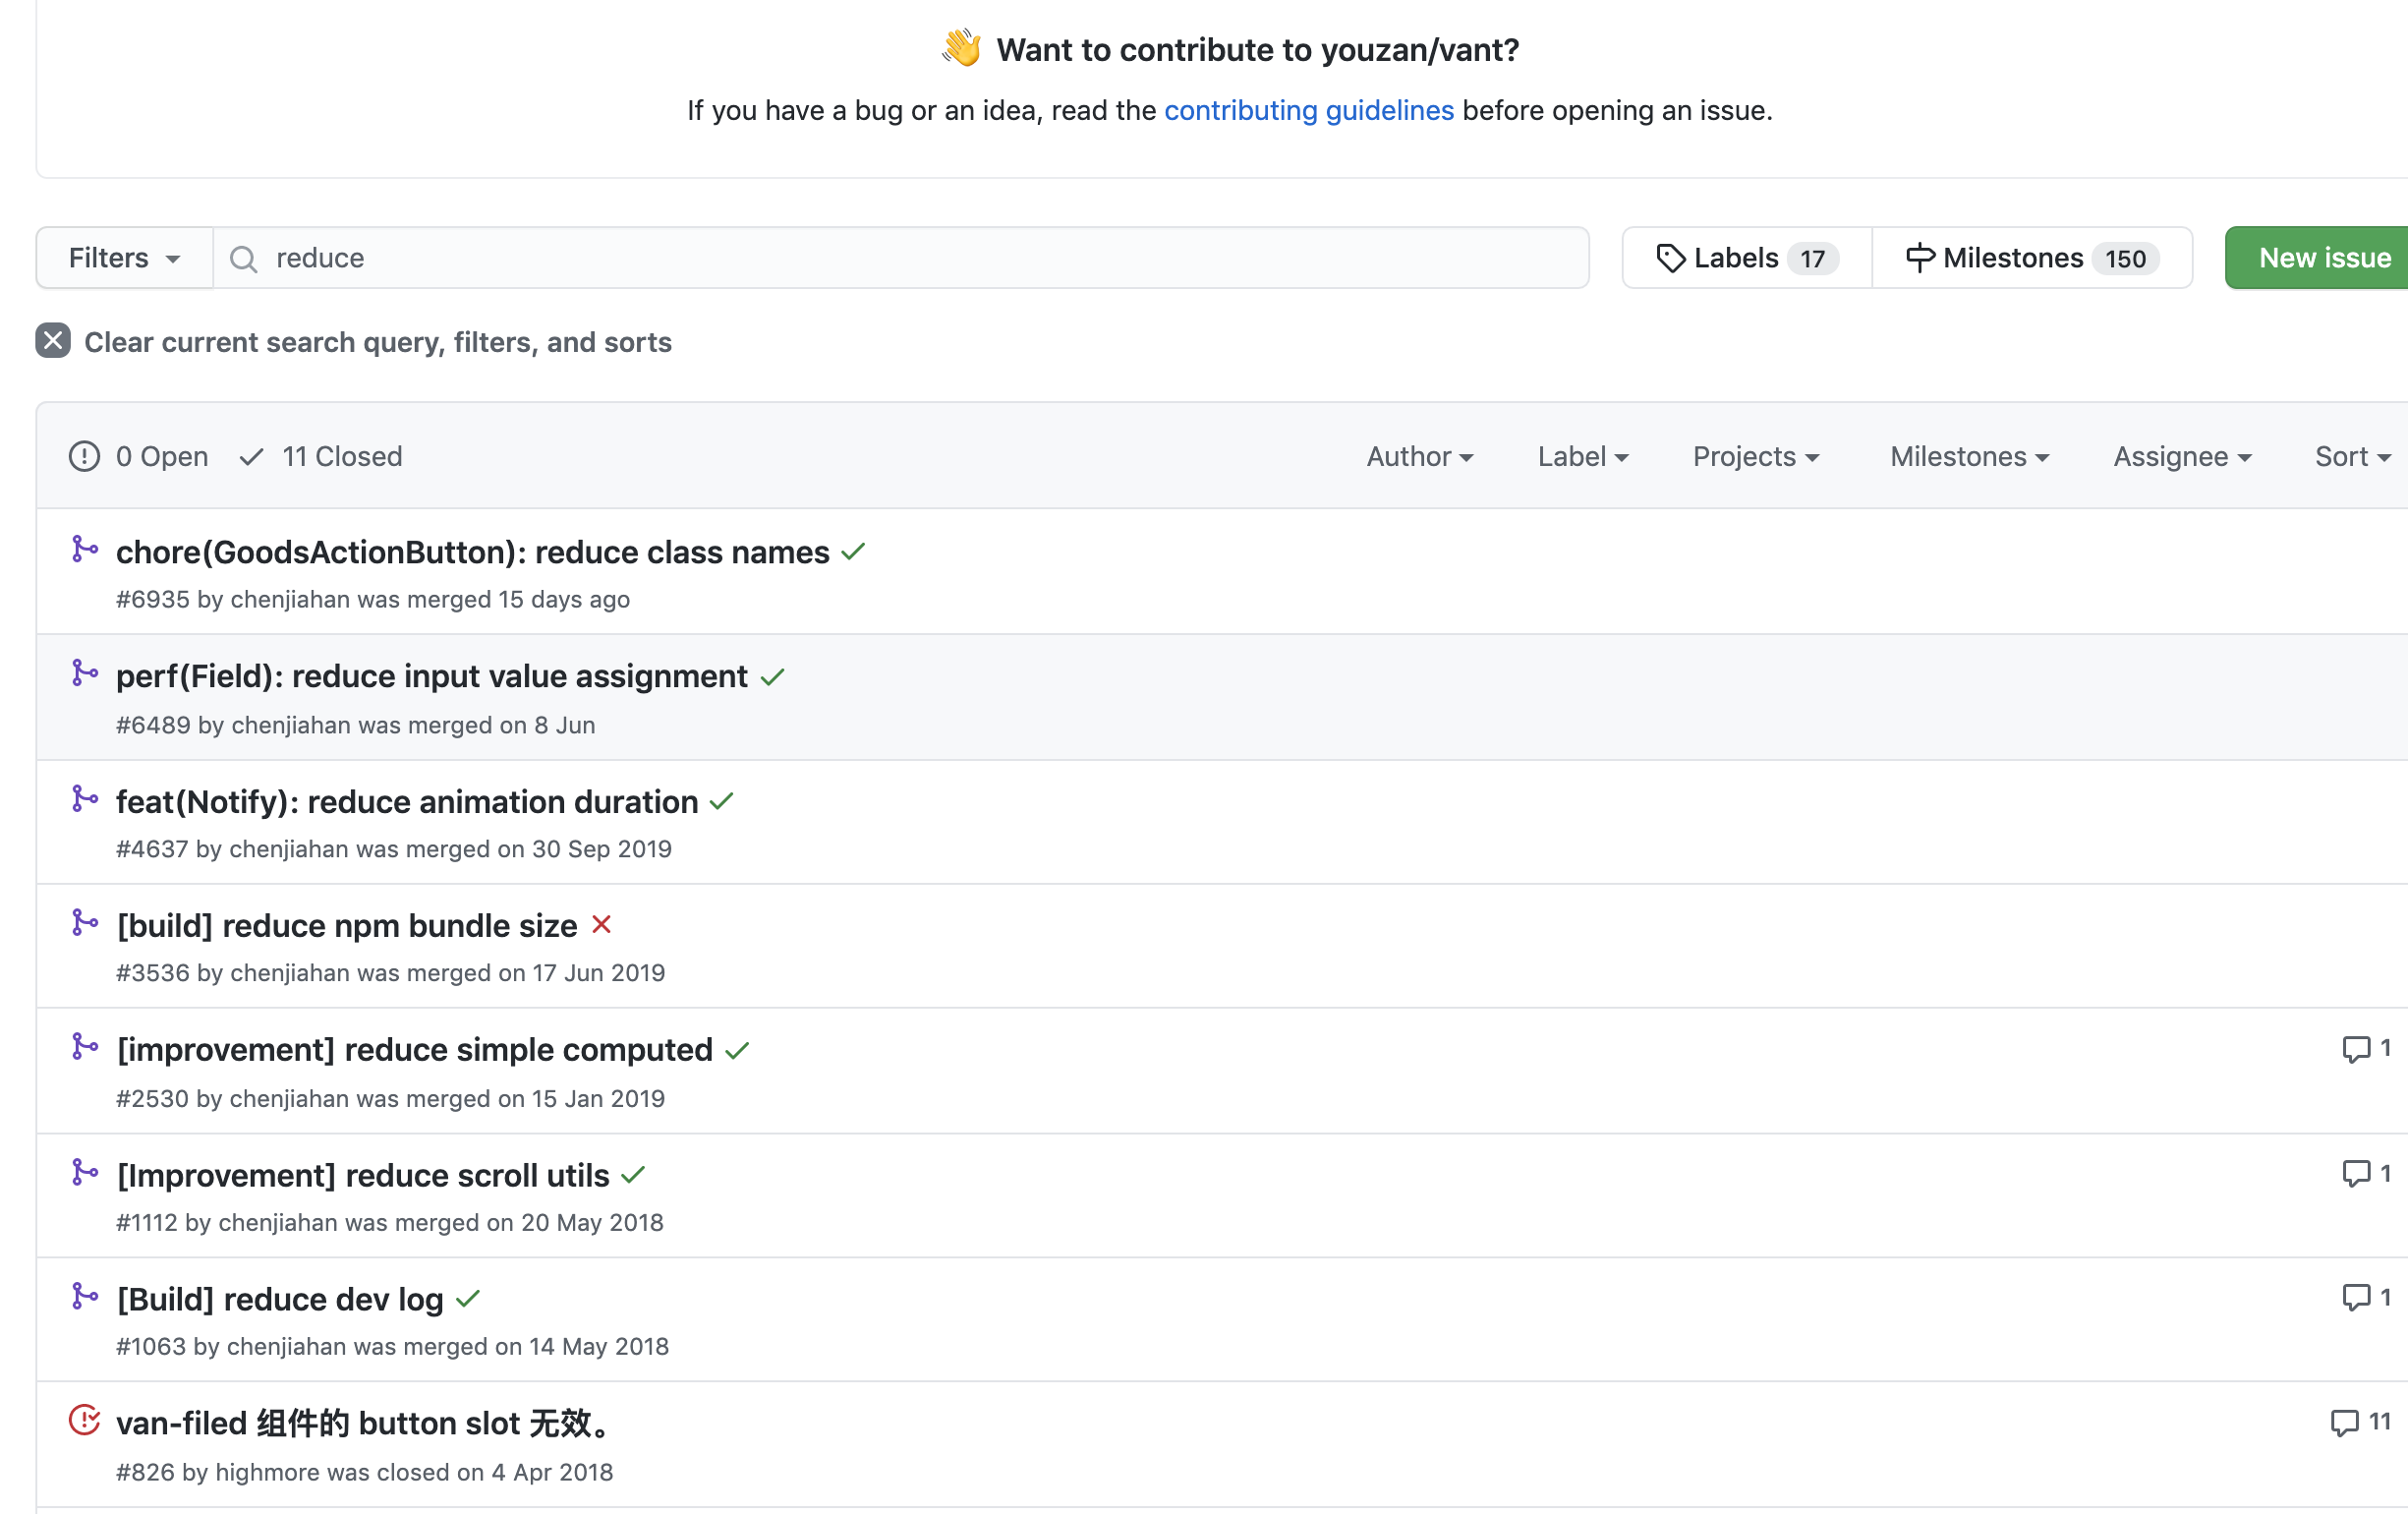Image resolution: width=2408 pixels, height=1514 pixels.
Task: Expand the Milestones filter in list header
Action: [1968, 456]
